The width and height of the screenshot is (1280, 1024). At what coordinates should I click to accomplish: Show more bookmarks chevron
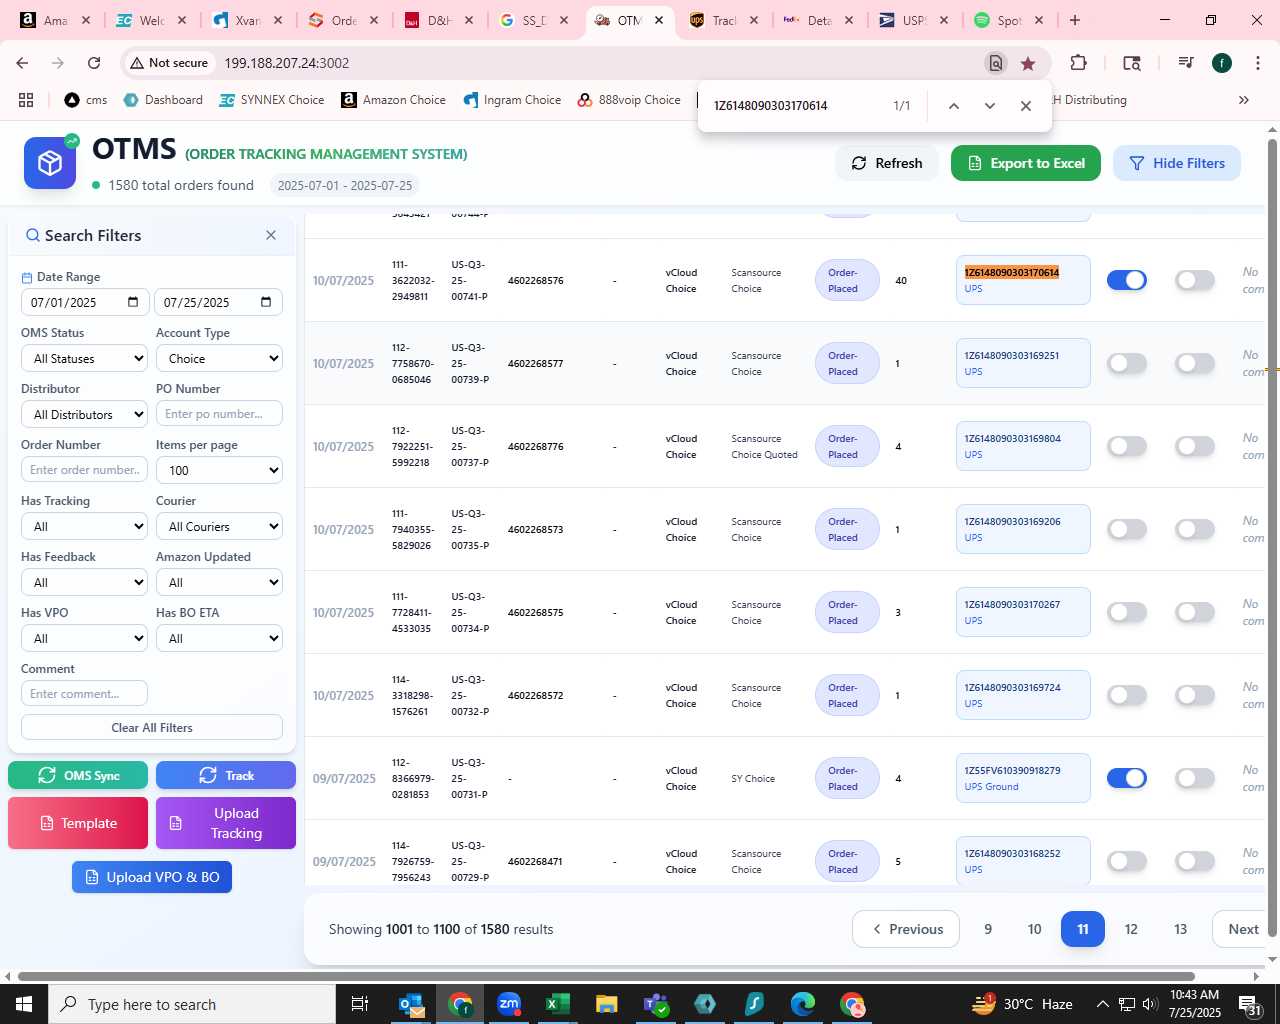click(x=1244, y=100)
